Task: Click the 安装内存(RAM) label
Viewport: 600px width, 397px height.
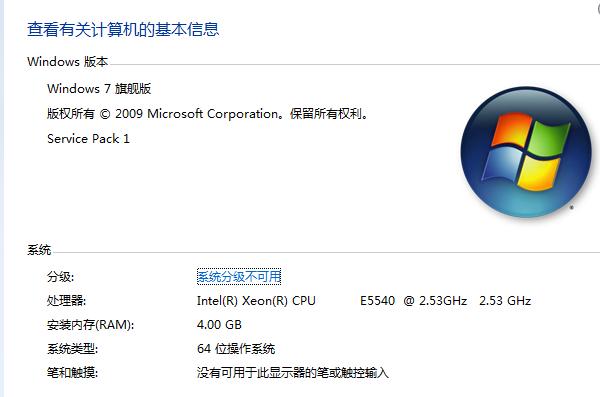Action: (90, 325)
